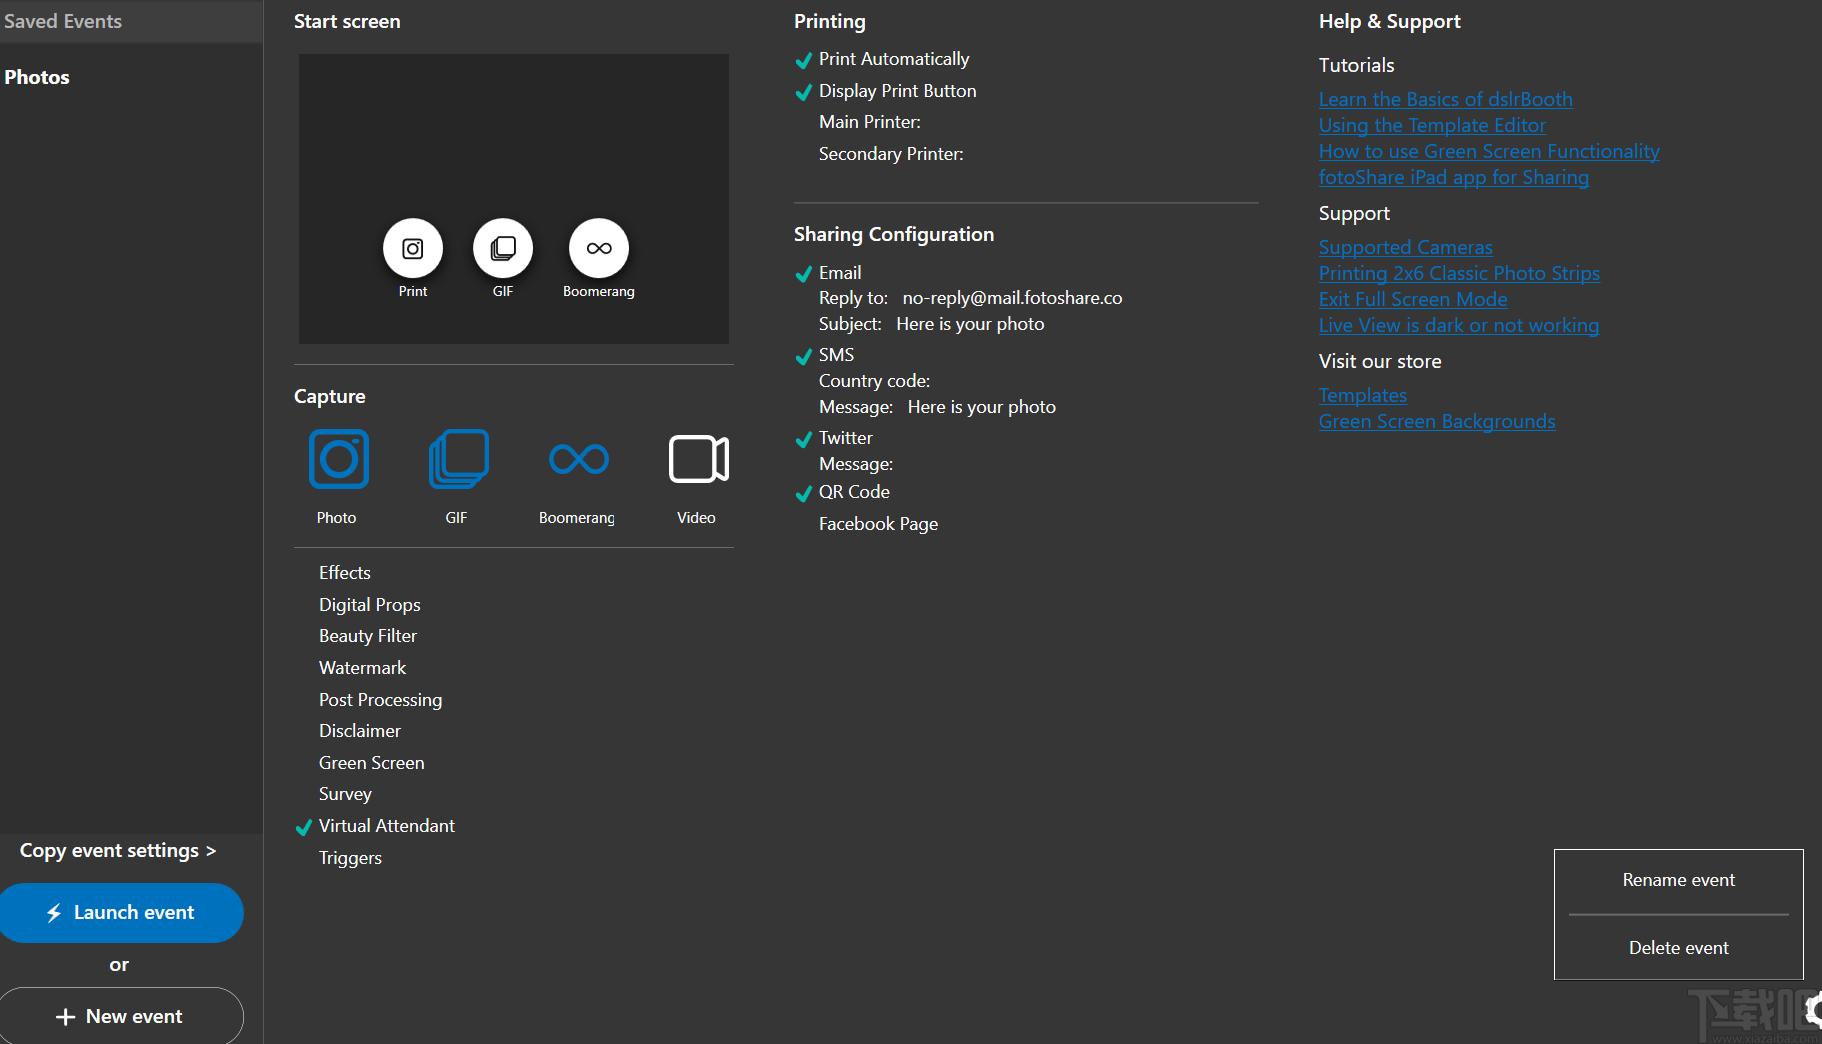Open Survey settings
Image resolution: width=1822 pixels, height=1044 pixels.
point(345,793)
